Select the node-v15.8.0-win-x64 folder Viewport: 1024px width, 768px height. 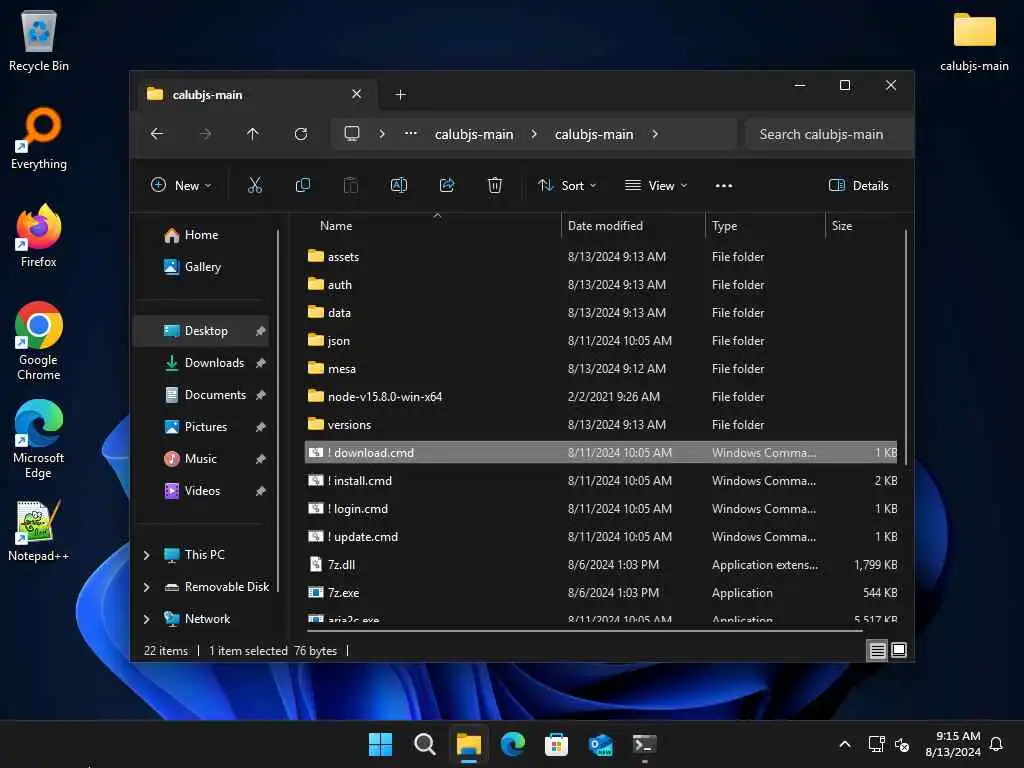601,396
